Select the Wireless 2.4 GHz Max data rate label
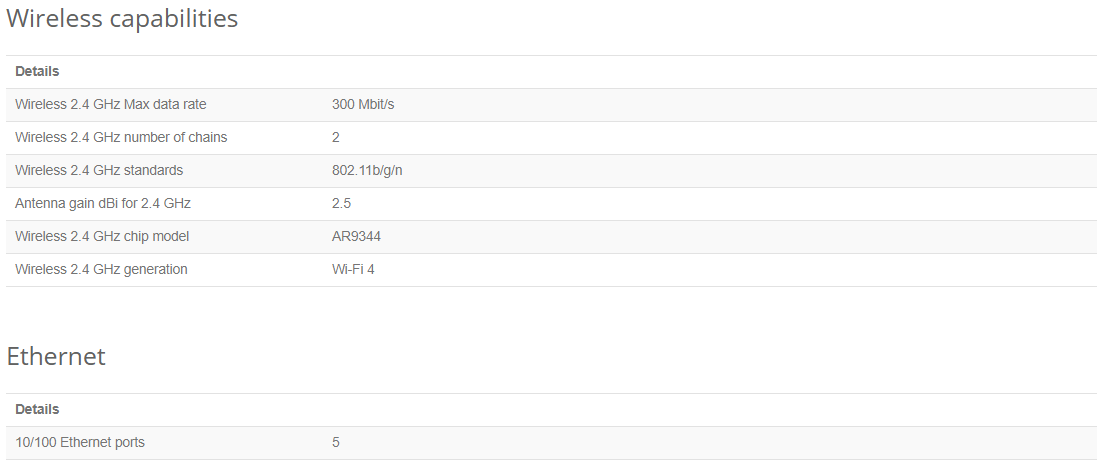The height and width of the screenshot is (469, 1111). click(x=111, y=104)
